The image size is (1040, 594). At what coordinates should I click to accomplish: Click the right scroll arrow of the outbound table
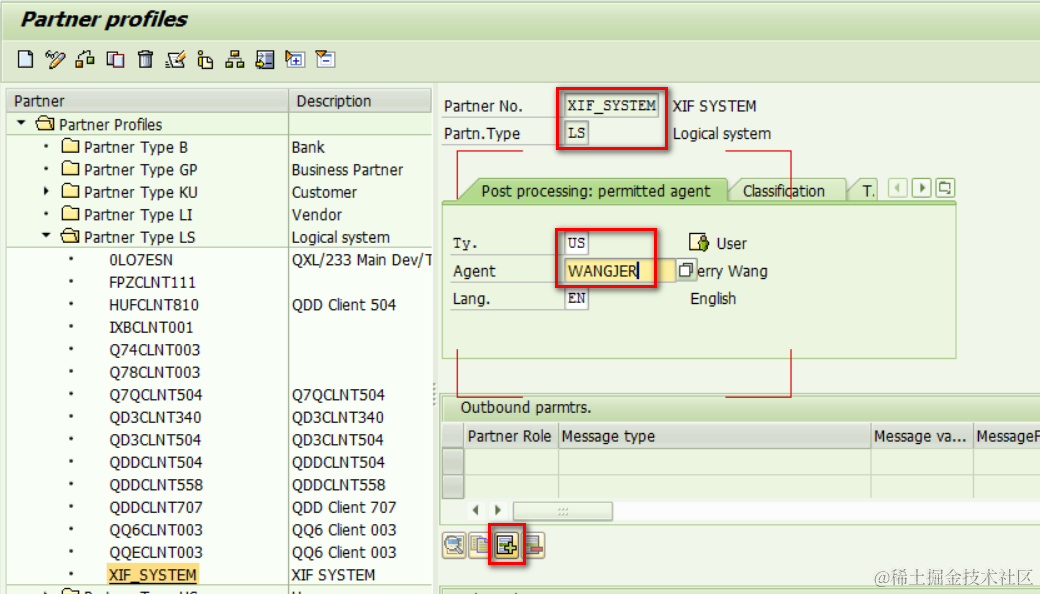pos(498,510)
